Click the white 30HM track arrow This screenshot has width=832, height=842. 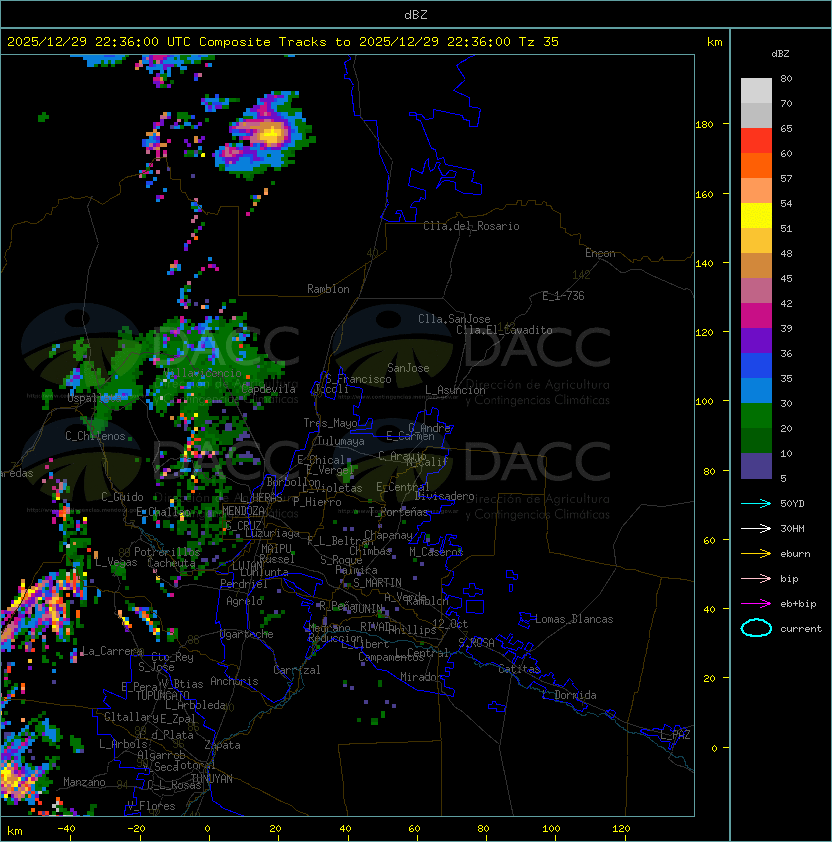[x=756, y=528]
